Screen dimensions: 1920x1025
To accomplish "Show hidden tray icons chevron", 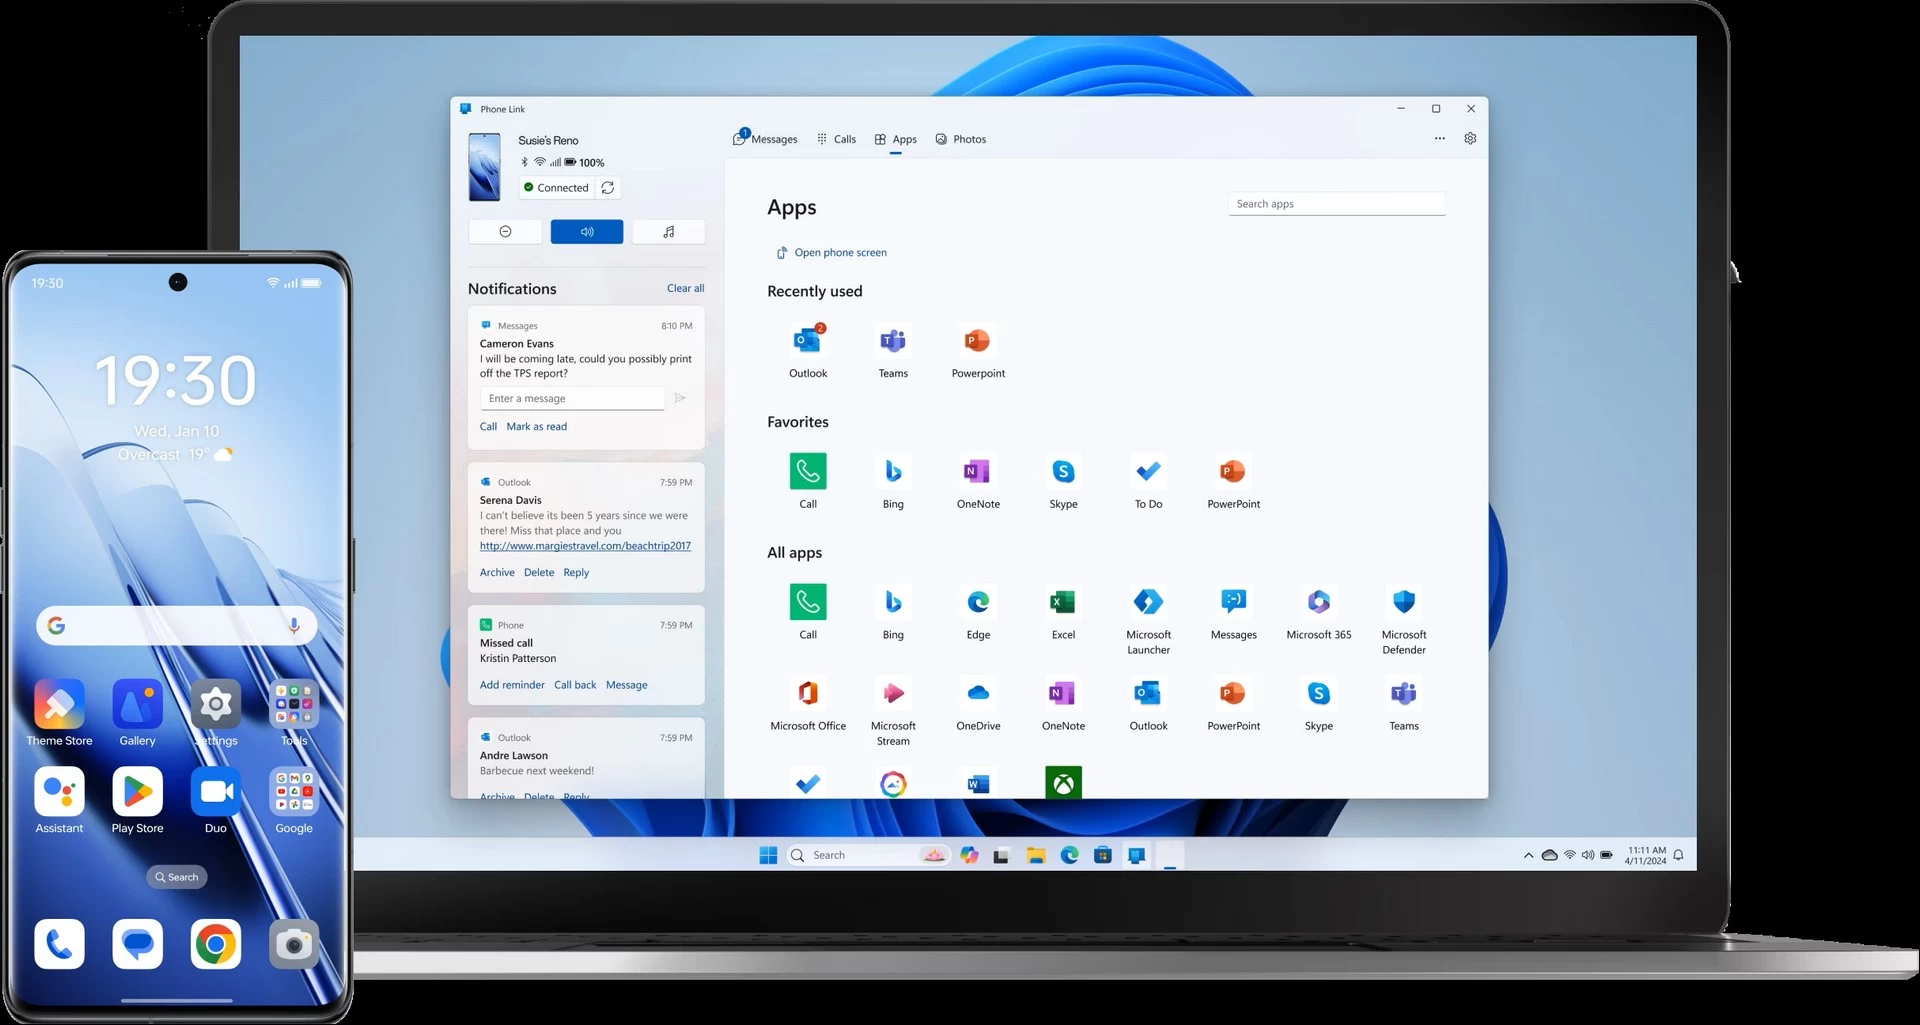I will click(1528, 855).
